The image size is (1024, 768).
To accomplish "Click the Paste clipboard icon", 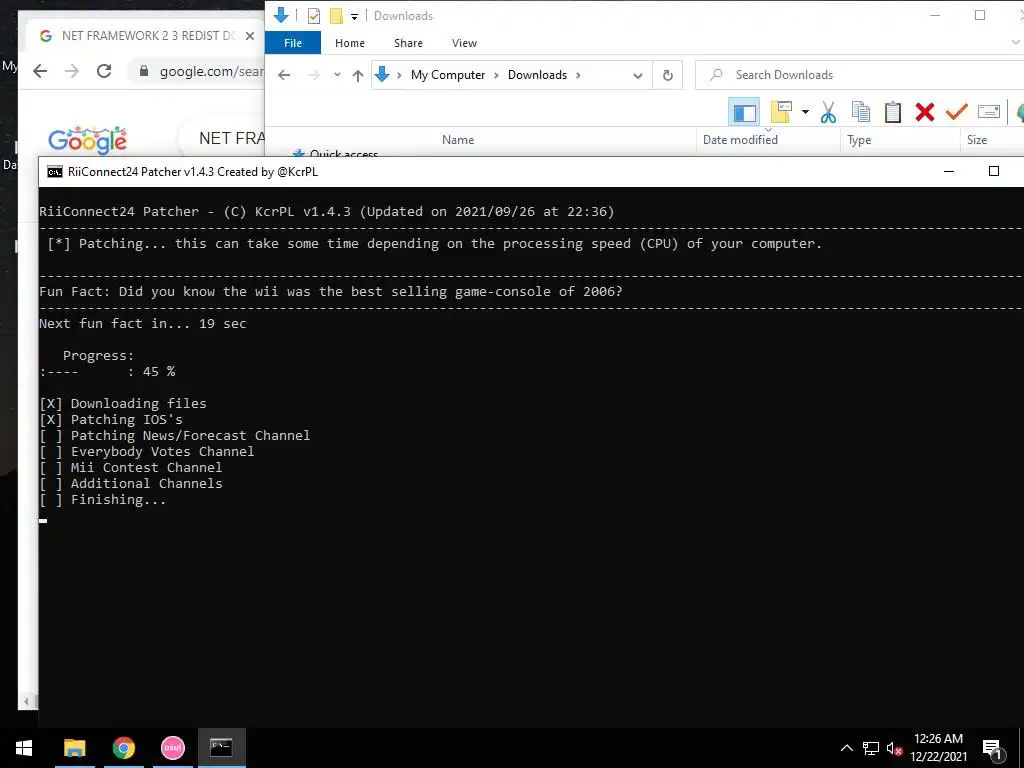I will (x=893, y=112).
